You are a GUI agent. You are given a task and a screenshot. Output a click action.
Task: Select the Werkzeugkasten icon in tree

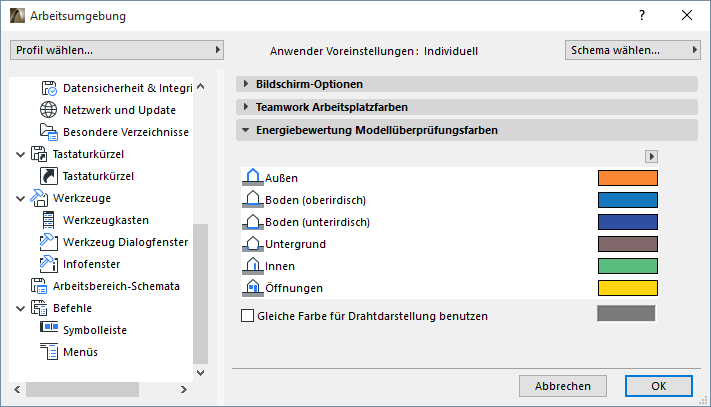point(50,220)
